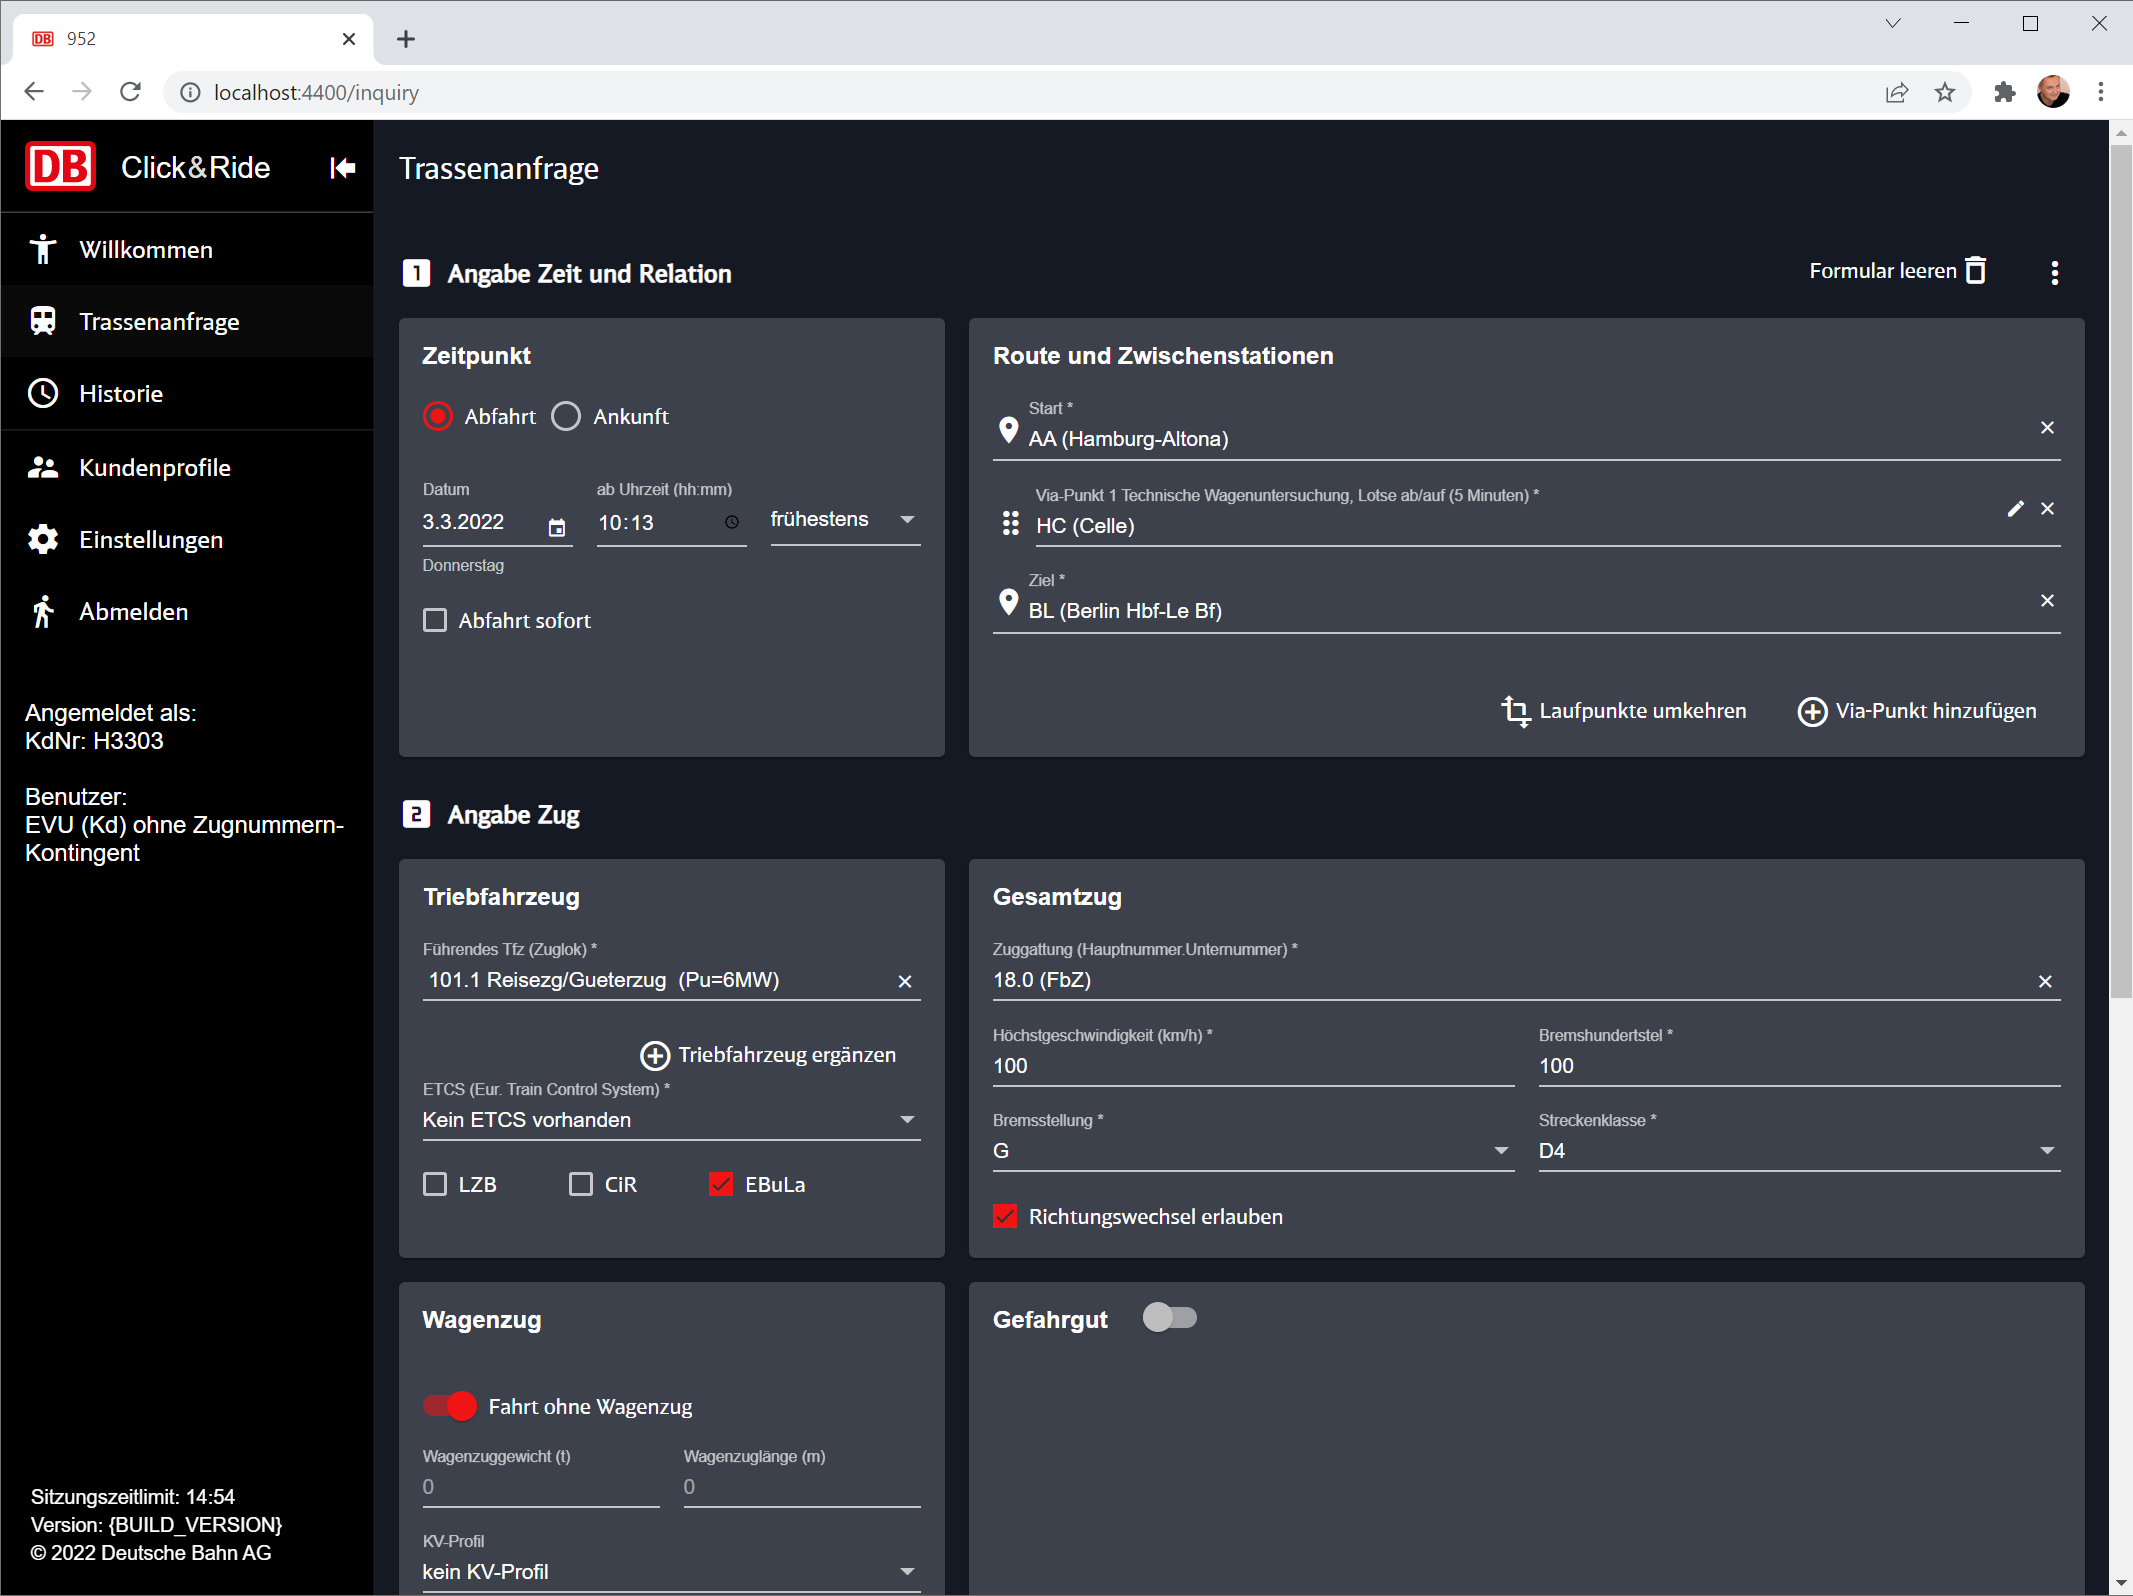Enable the Gefahrgut switch

point(1169,1318)
